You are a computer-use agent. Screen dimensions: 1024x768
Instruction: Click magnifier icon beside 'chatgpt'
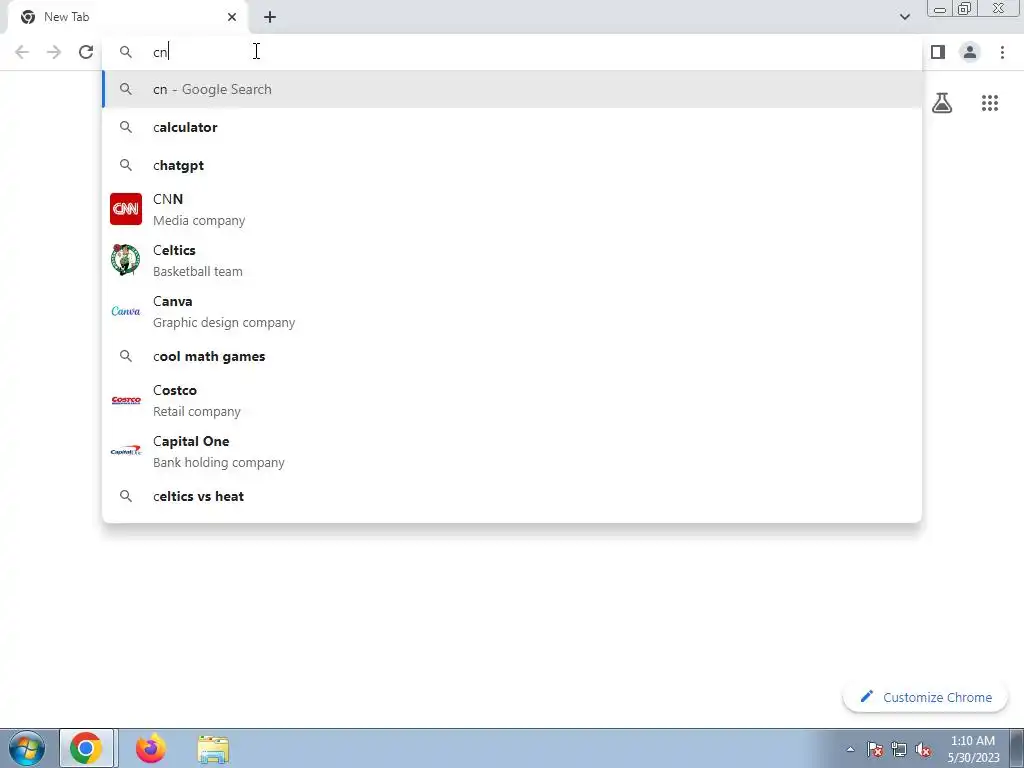click(126, 165)
